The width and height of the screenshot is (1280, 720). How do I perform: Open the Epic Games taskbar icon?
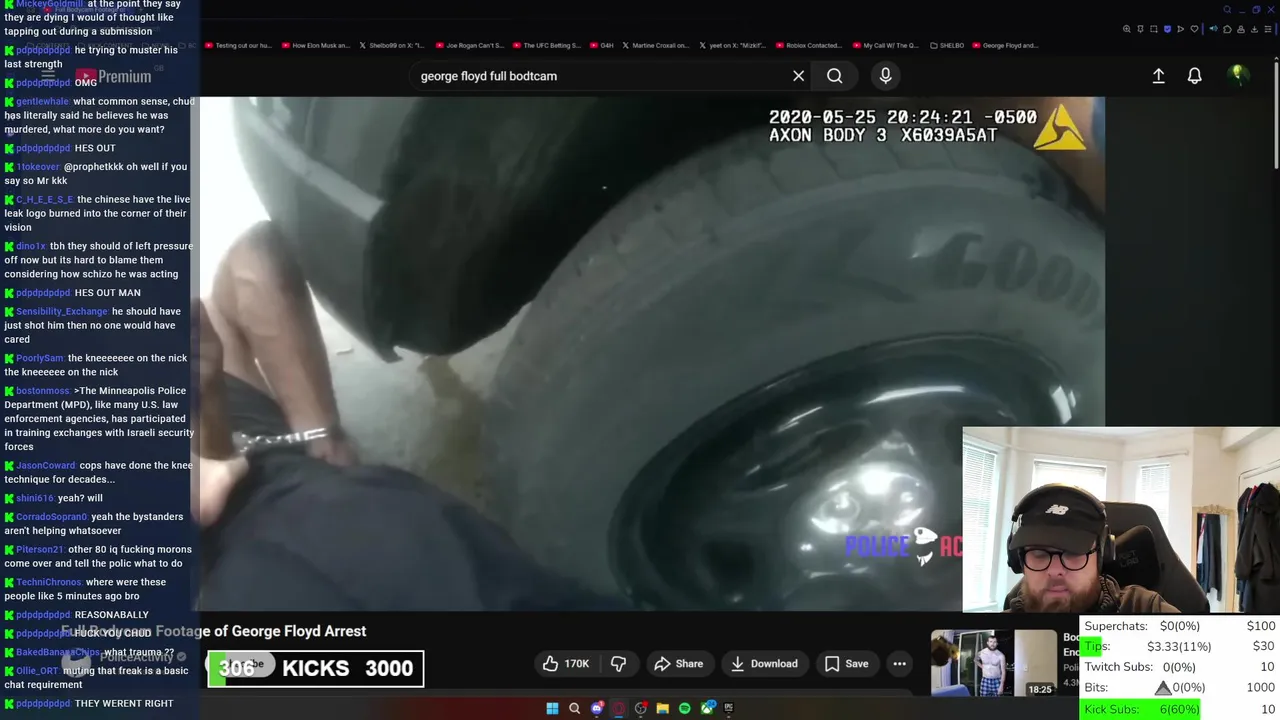pyautogui.click(x=729, y=708)
